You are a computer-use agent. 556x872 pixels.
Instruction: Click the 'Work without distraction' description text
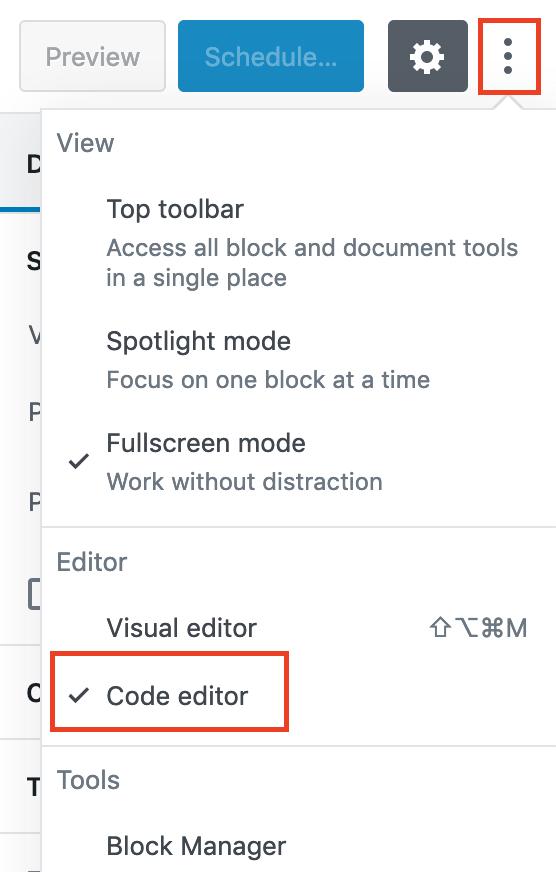click(245, 482)
